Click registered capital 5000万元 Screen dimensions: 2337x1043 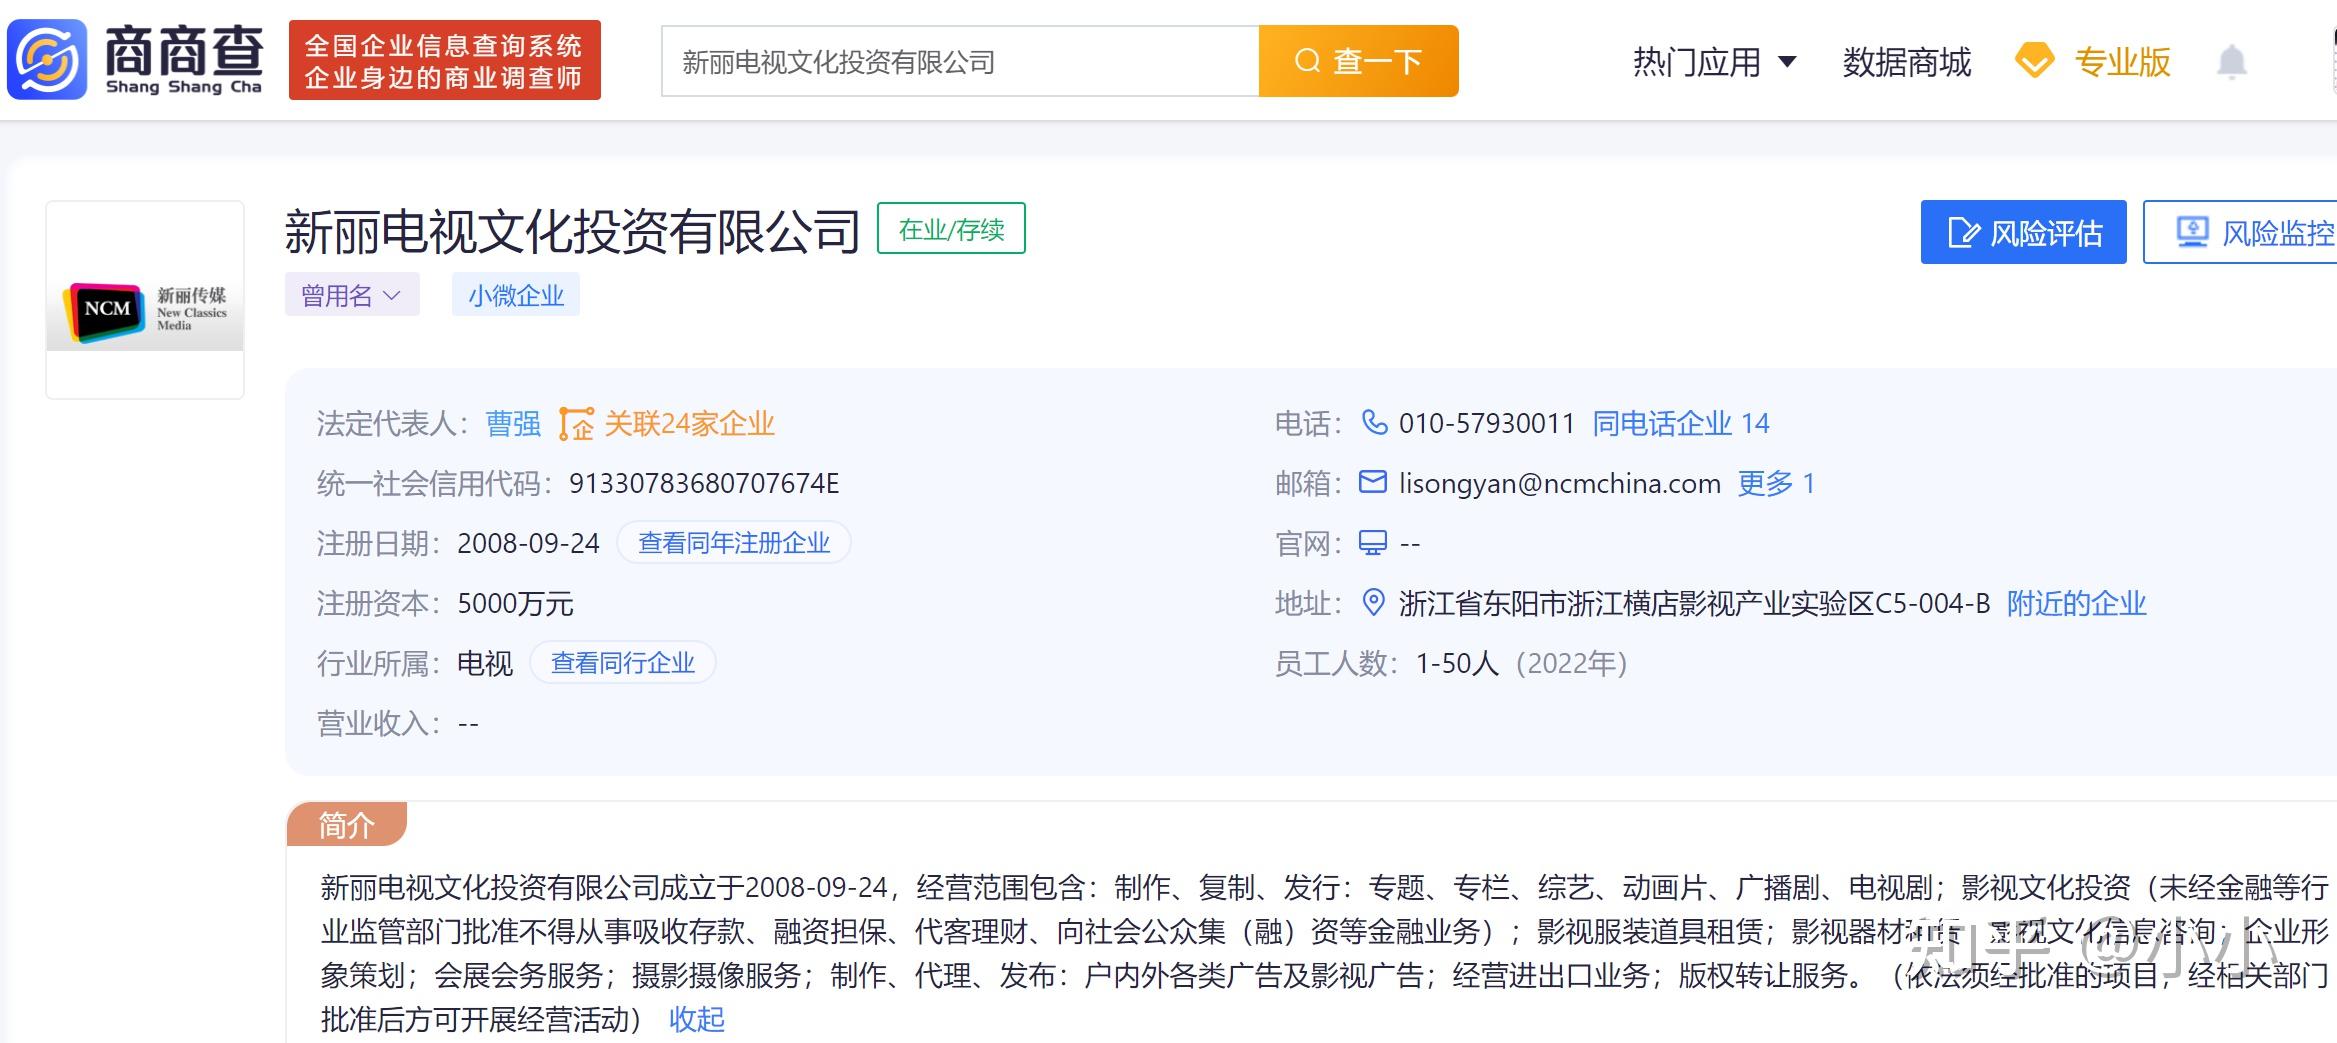click(x=515, y=604)
